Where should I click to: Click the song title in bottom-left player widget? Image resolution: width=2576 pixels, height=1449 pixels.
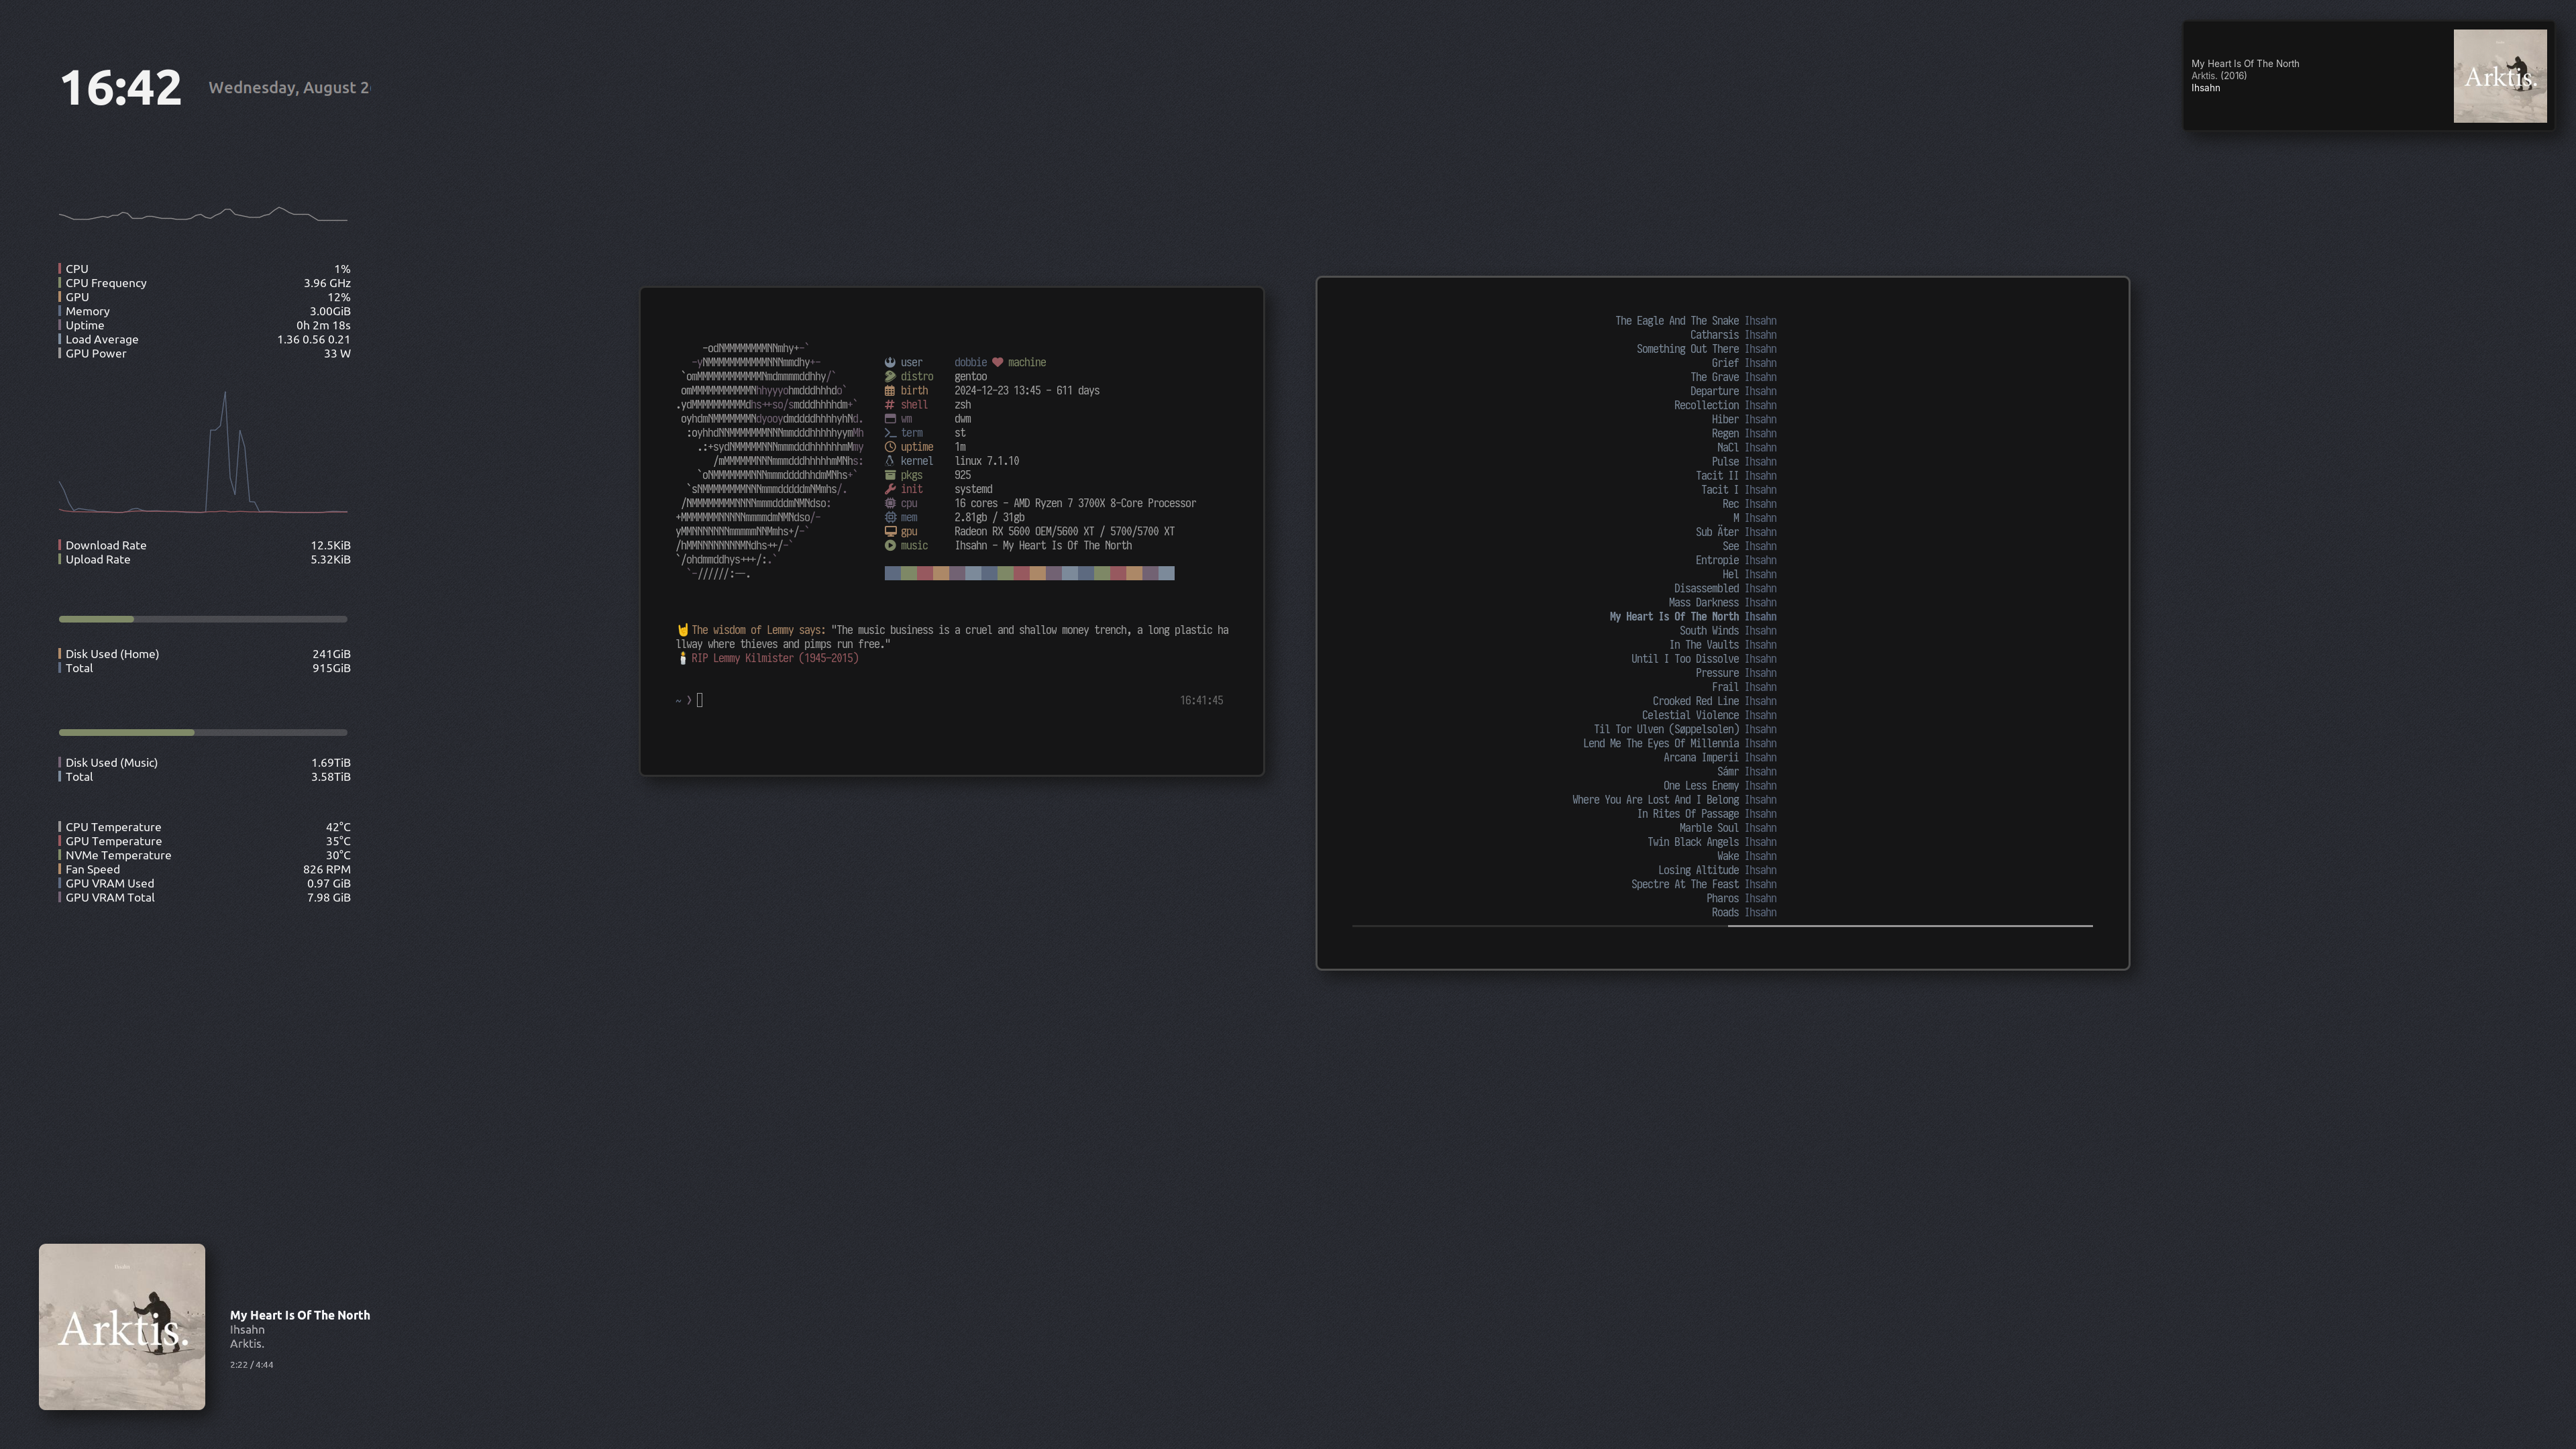(x=300, y=1315)
